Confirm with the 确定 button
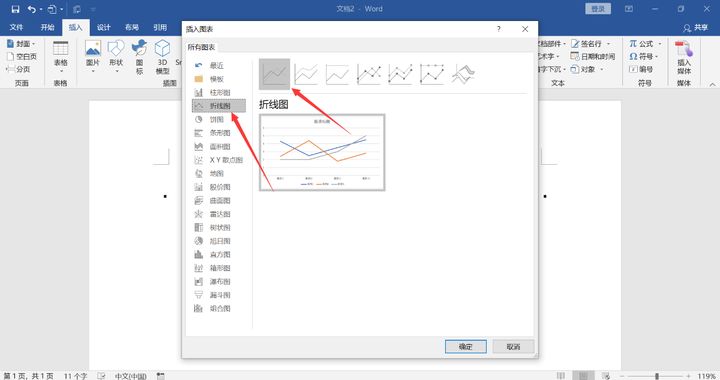Viewport: 720px width, 380px height. (466, 346)
